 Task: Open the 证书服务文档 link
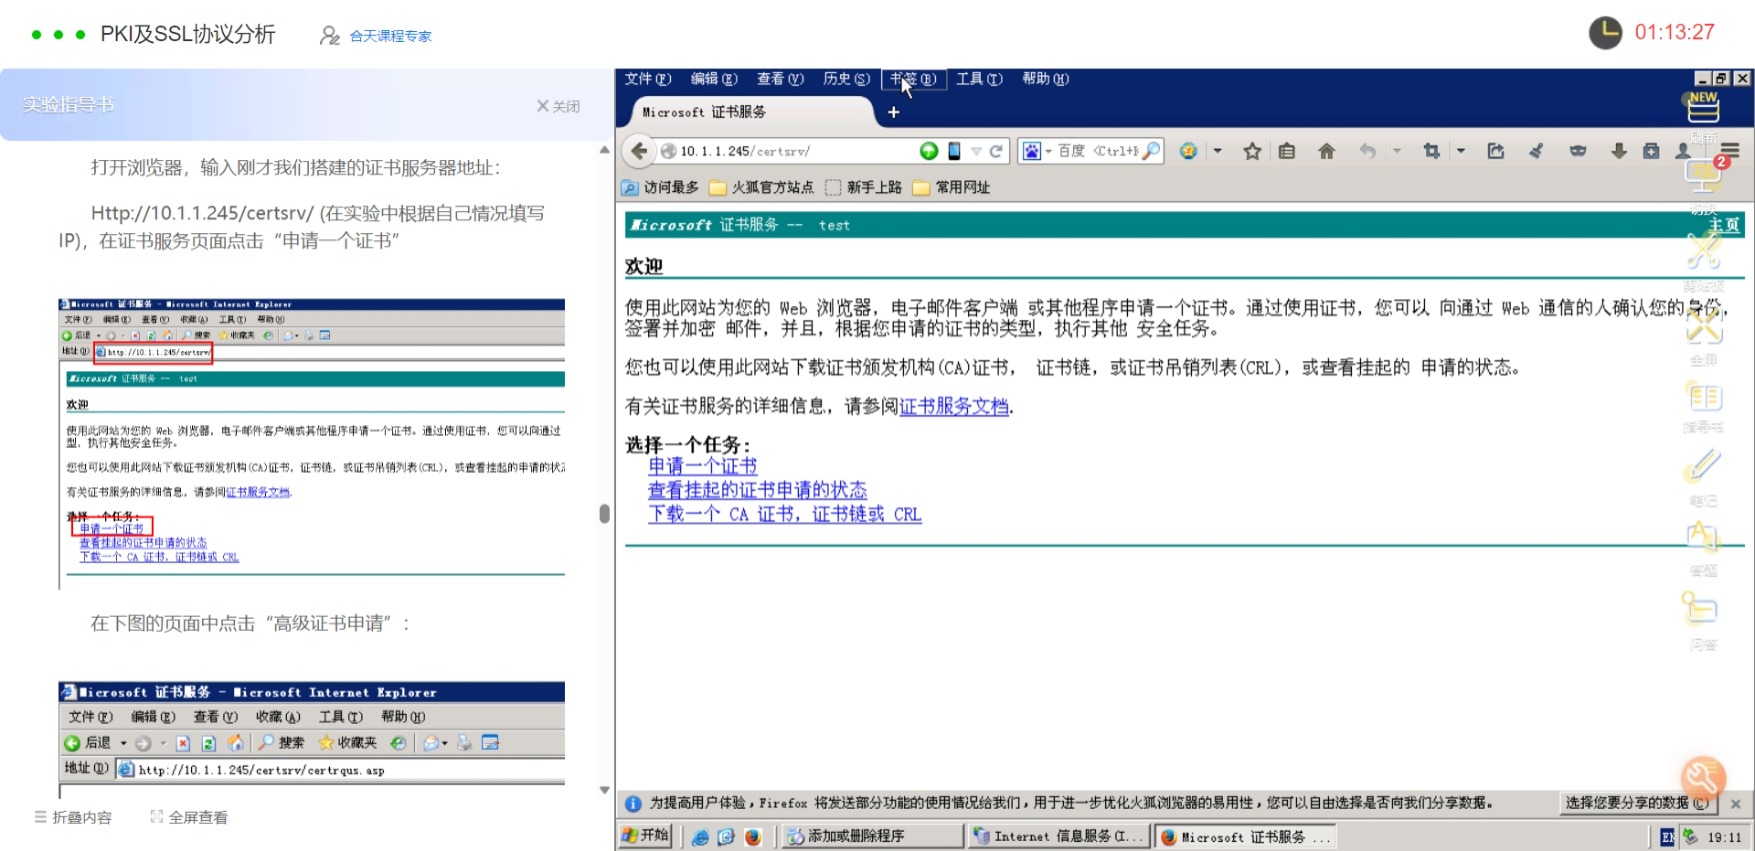(954, 406)
